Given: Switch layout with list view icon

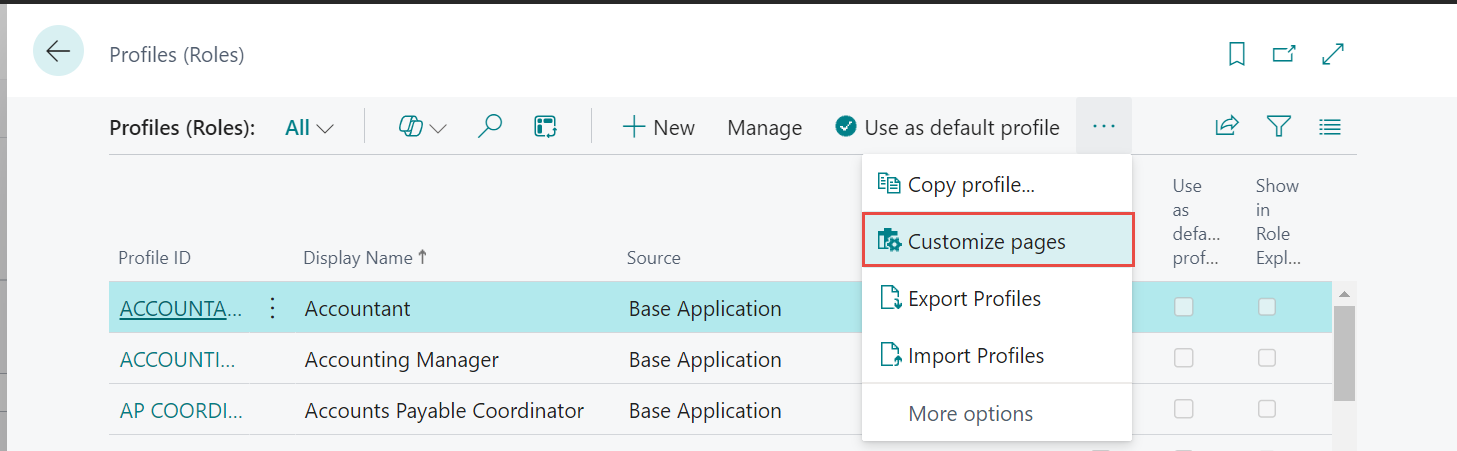Looking at the screenshot, I should point(1329,127).
